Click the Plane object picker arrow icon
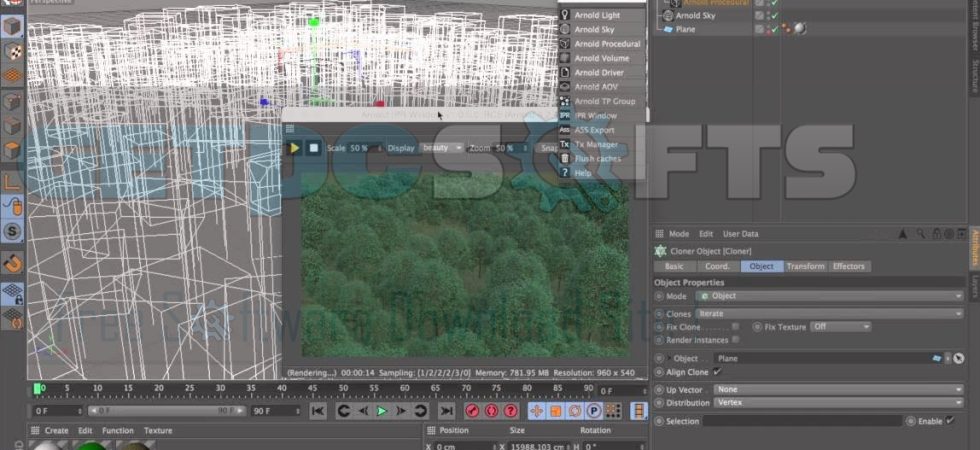This screenshot has width=980, height=450. click(959, 359)
